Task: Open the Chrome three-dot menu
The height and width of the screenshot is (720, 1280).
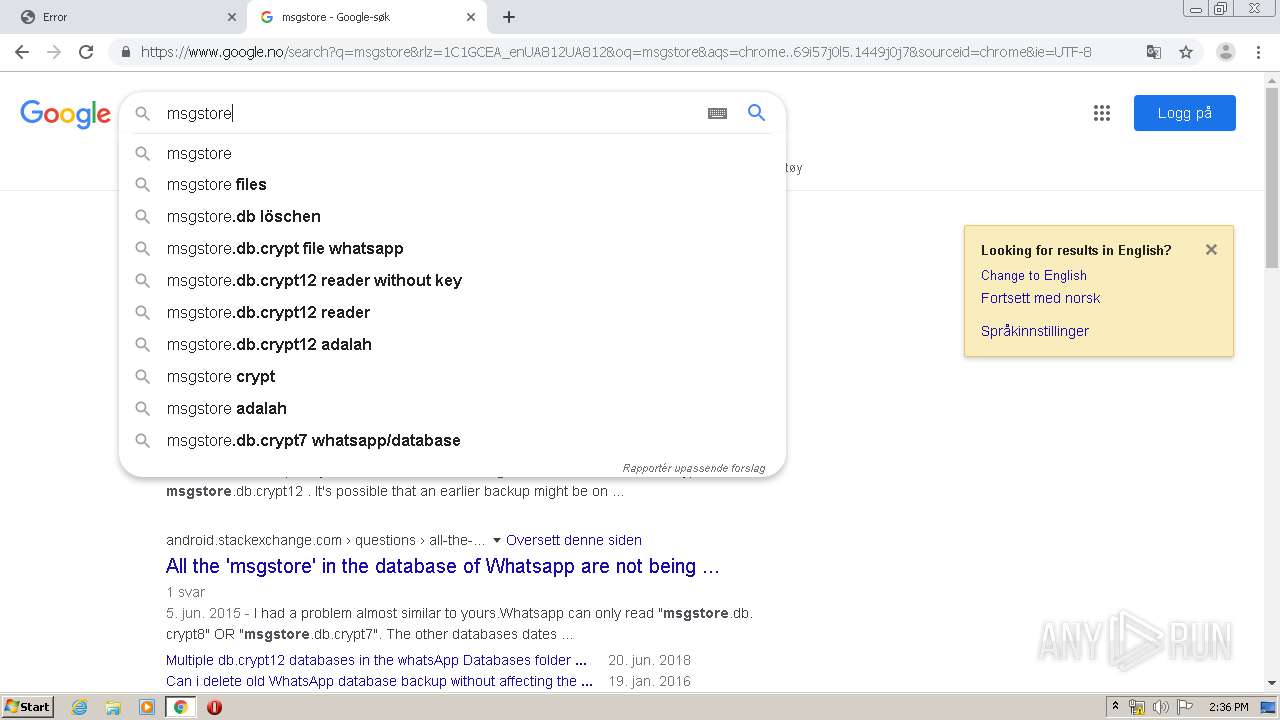Action: 1259,52
